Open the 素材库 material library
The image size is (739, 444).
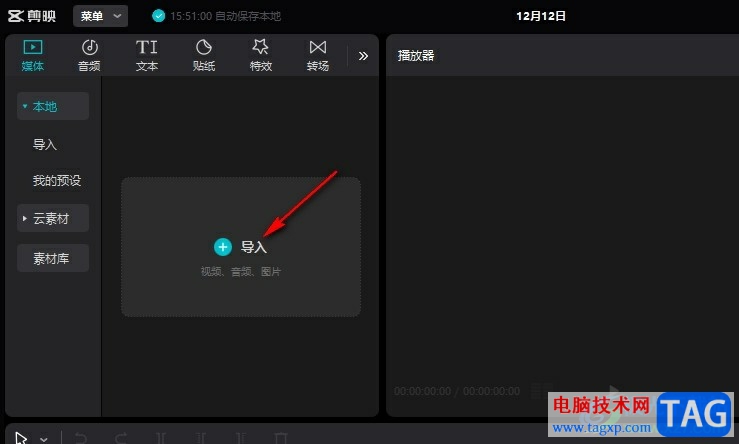coord(53,258)
